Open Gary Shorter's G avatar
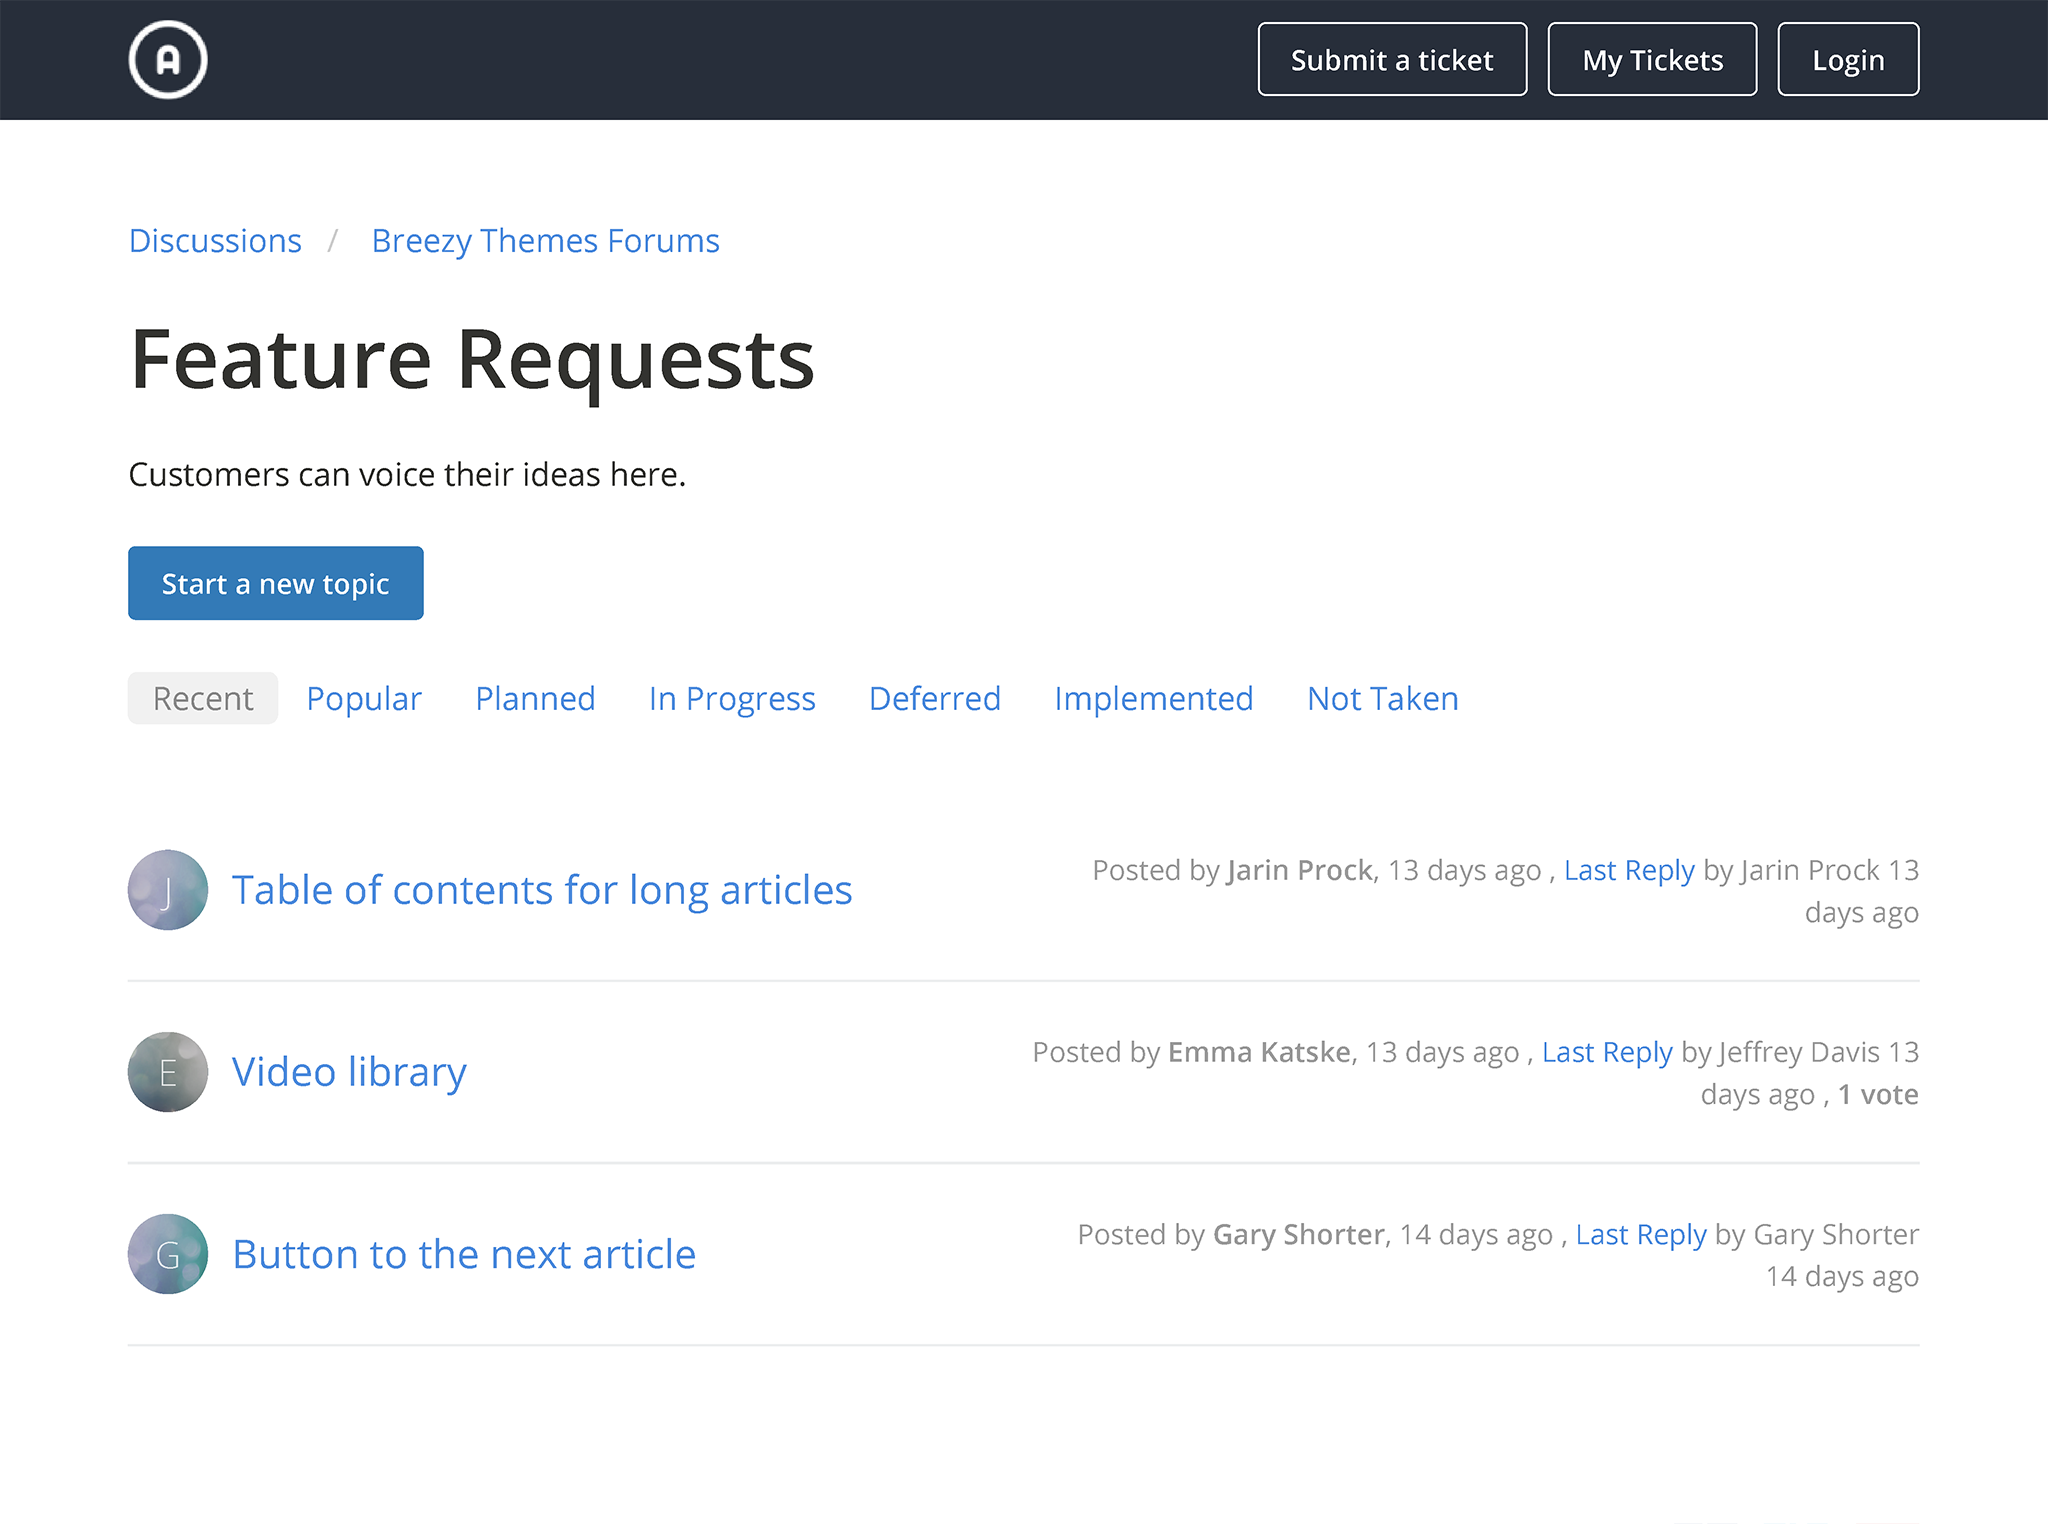Image resolution: width=2048 pixels, height=1524 pixels. click(x=168, y=1254)
